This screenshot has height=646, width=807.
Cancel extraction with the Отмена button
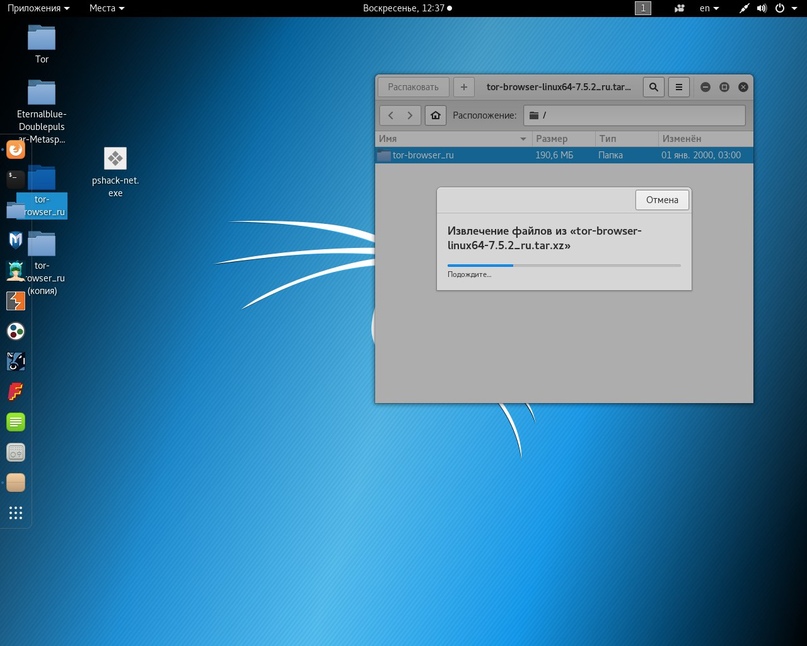(662, 200)
